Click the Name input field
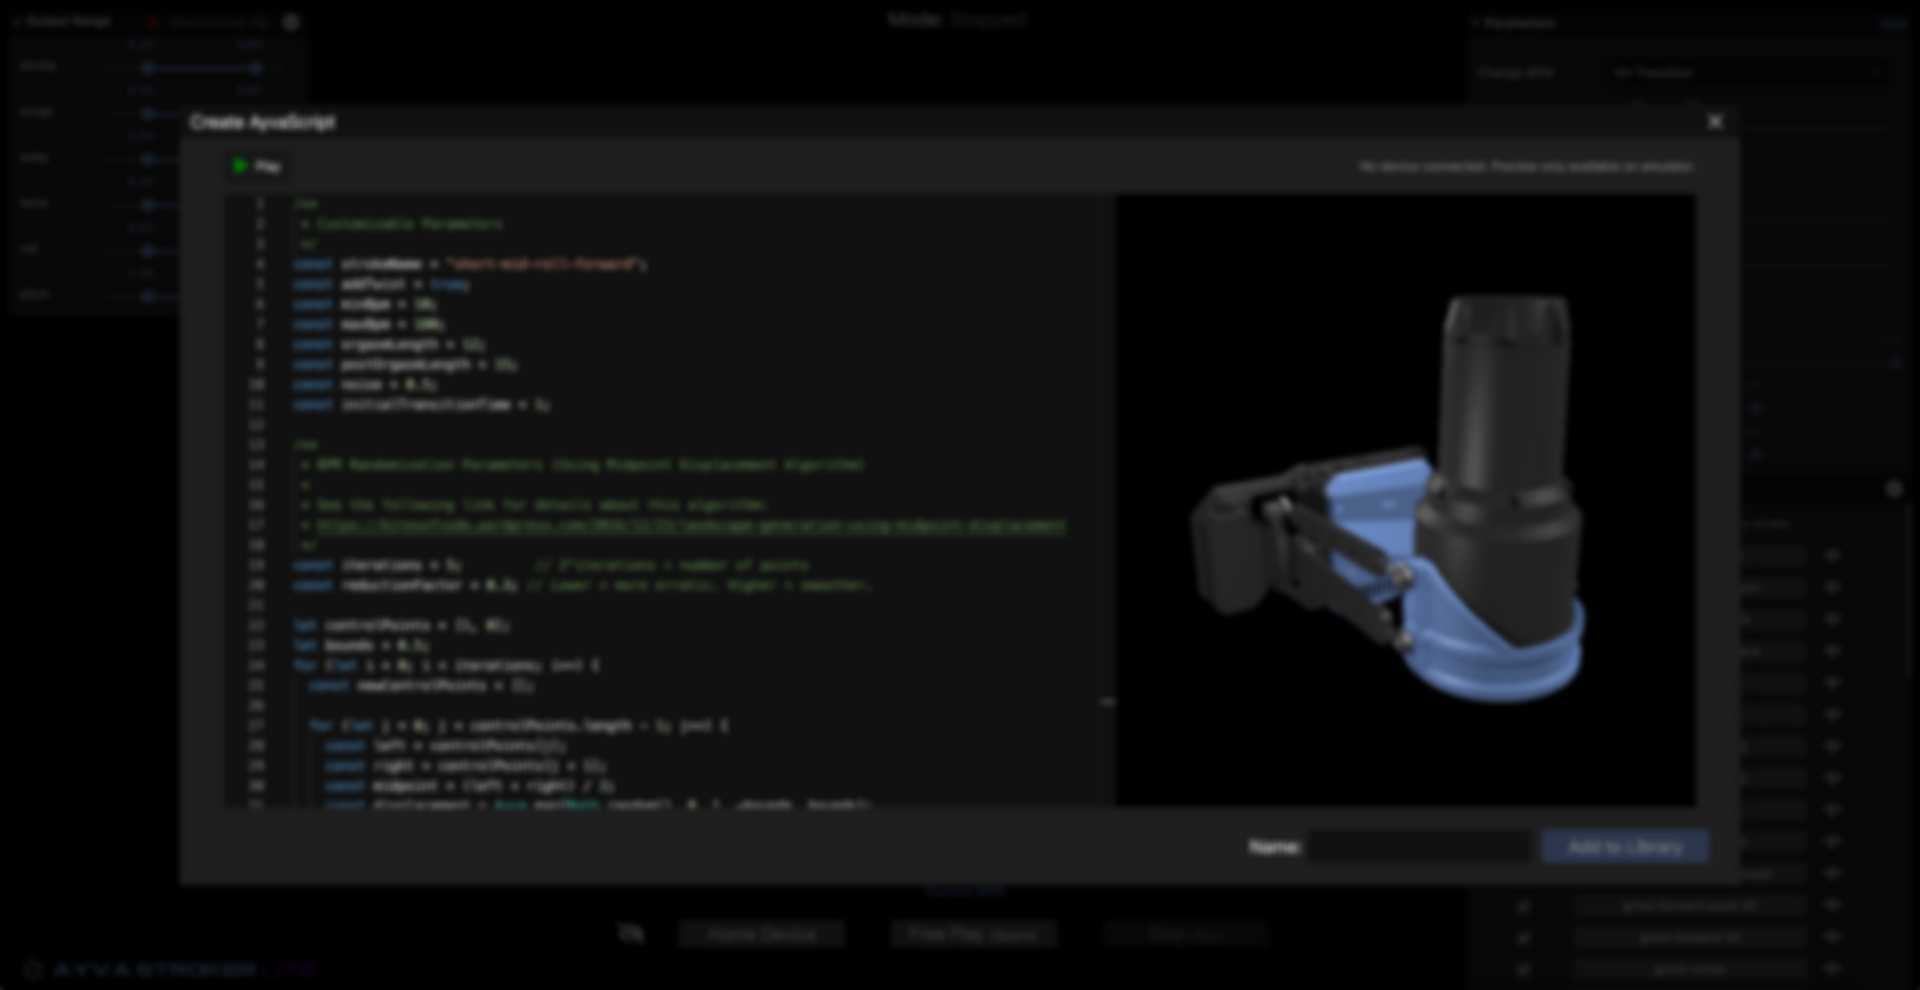This screenshot has height=990, width=1920. click(x=1418, y=847)
